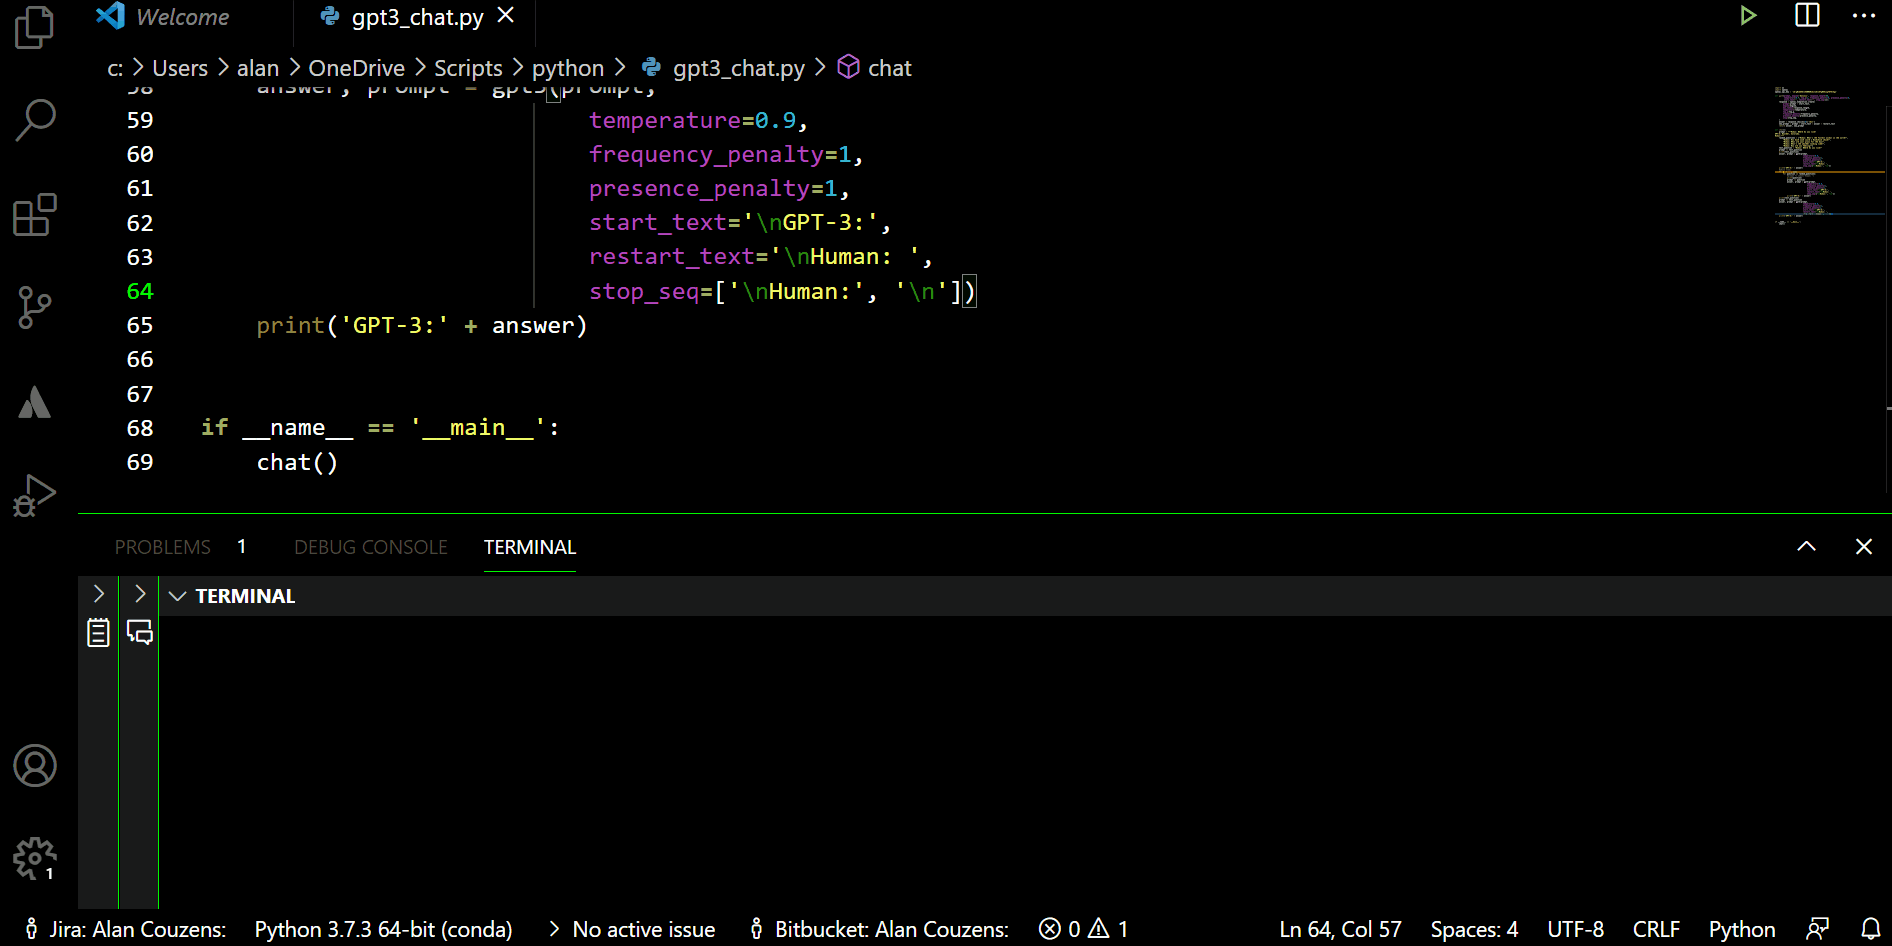
Task: Click the OneDrive breadcrumb segment
Action: 357,68
